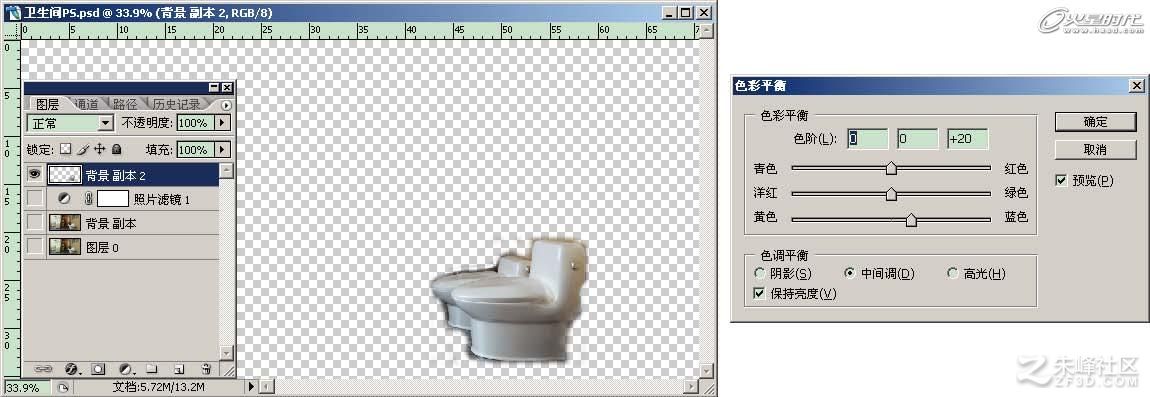Click the lock image pixels brush icon
The image size is (1150, 397).
coord(83,149)
